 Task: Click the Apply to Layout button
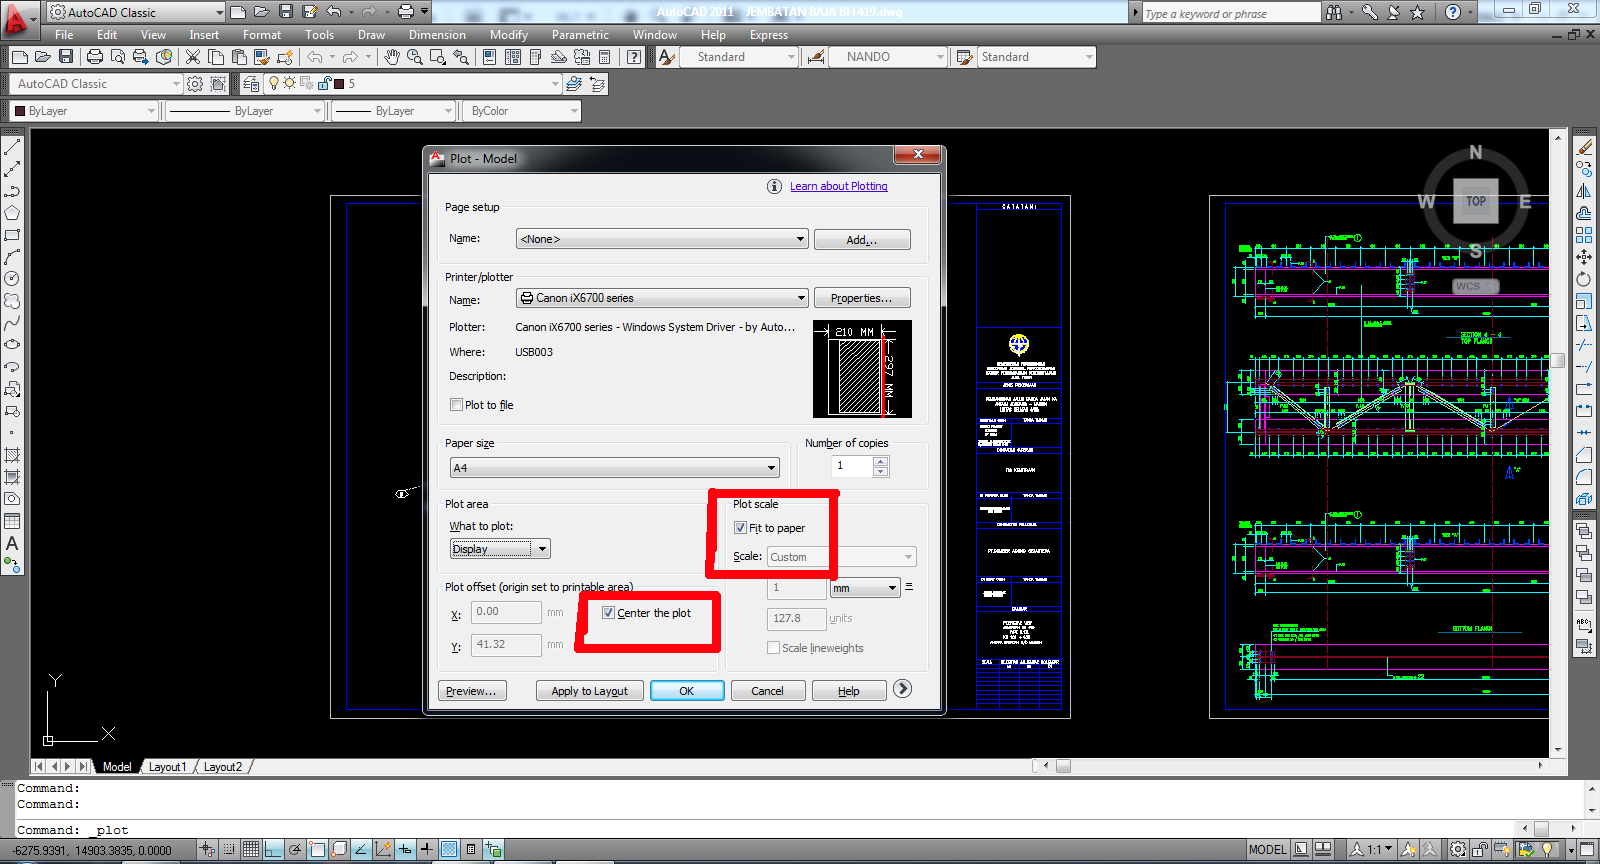tap(590, 691)
